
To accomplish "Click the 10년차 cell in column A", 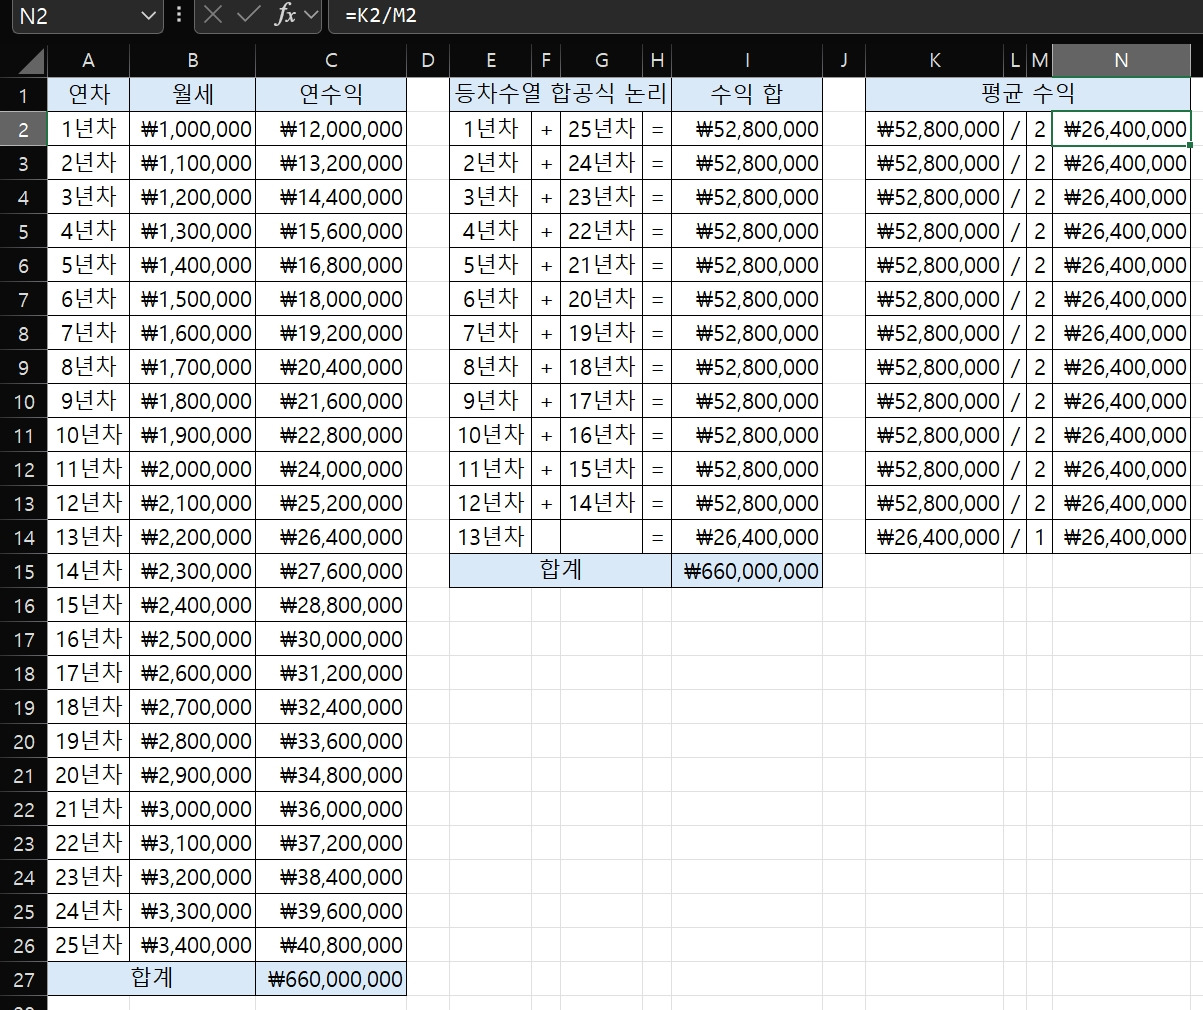I will [x=88, y=435].
